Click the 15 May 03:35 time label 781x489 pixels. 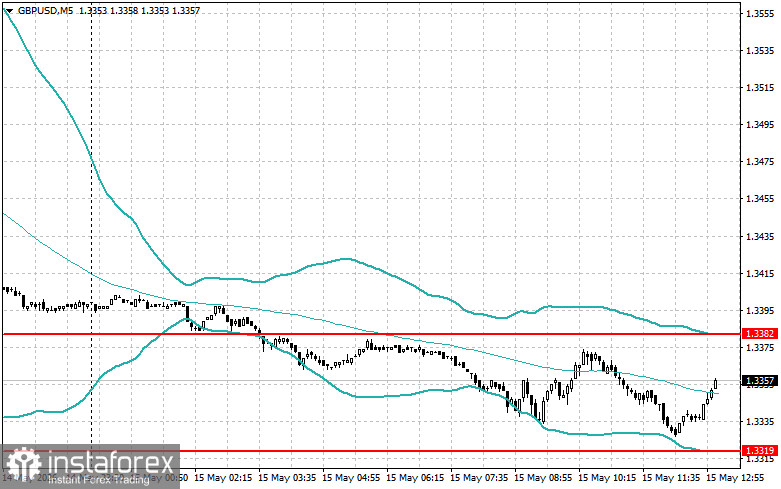287,478
